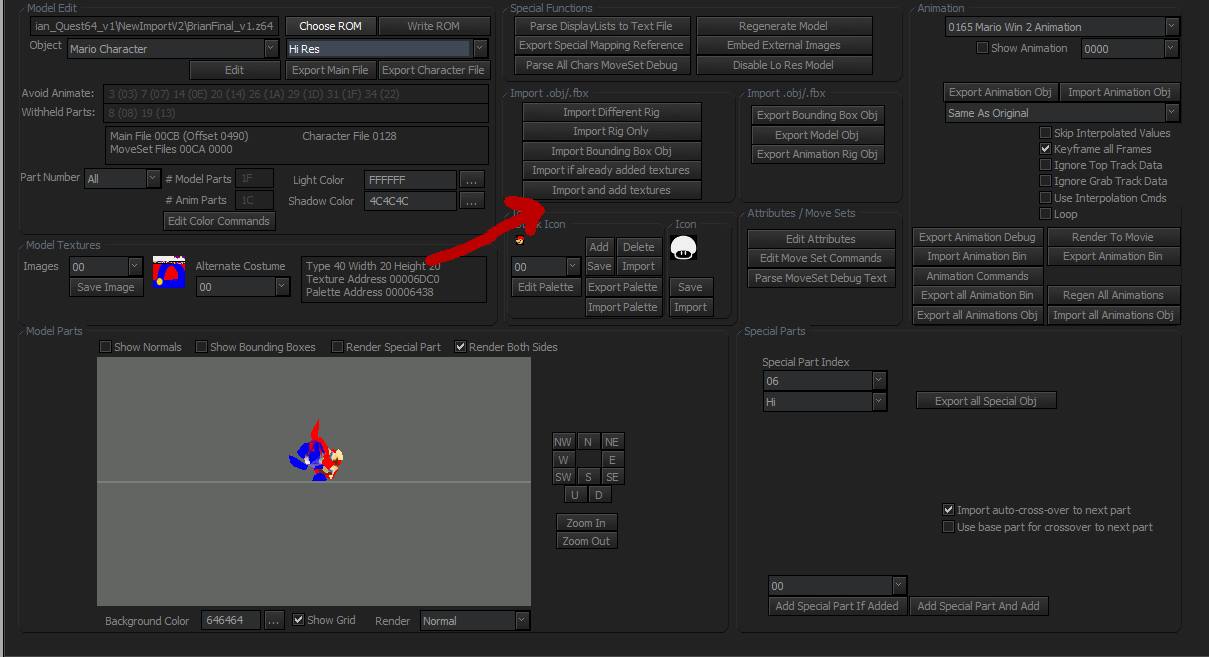Open the Object dropdown showing Mario Character

pyautogui.click(x=173, y=48)
